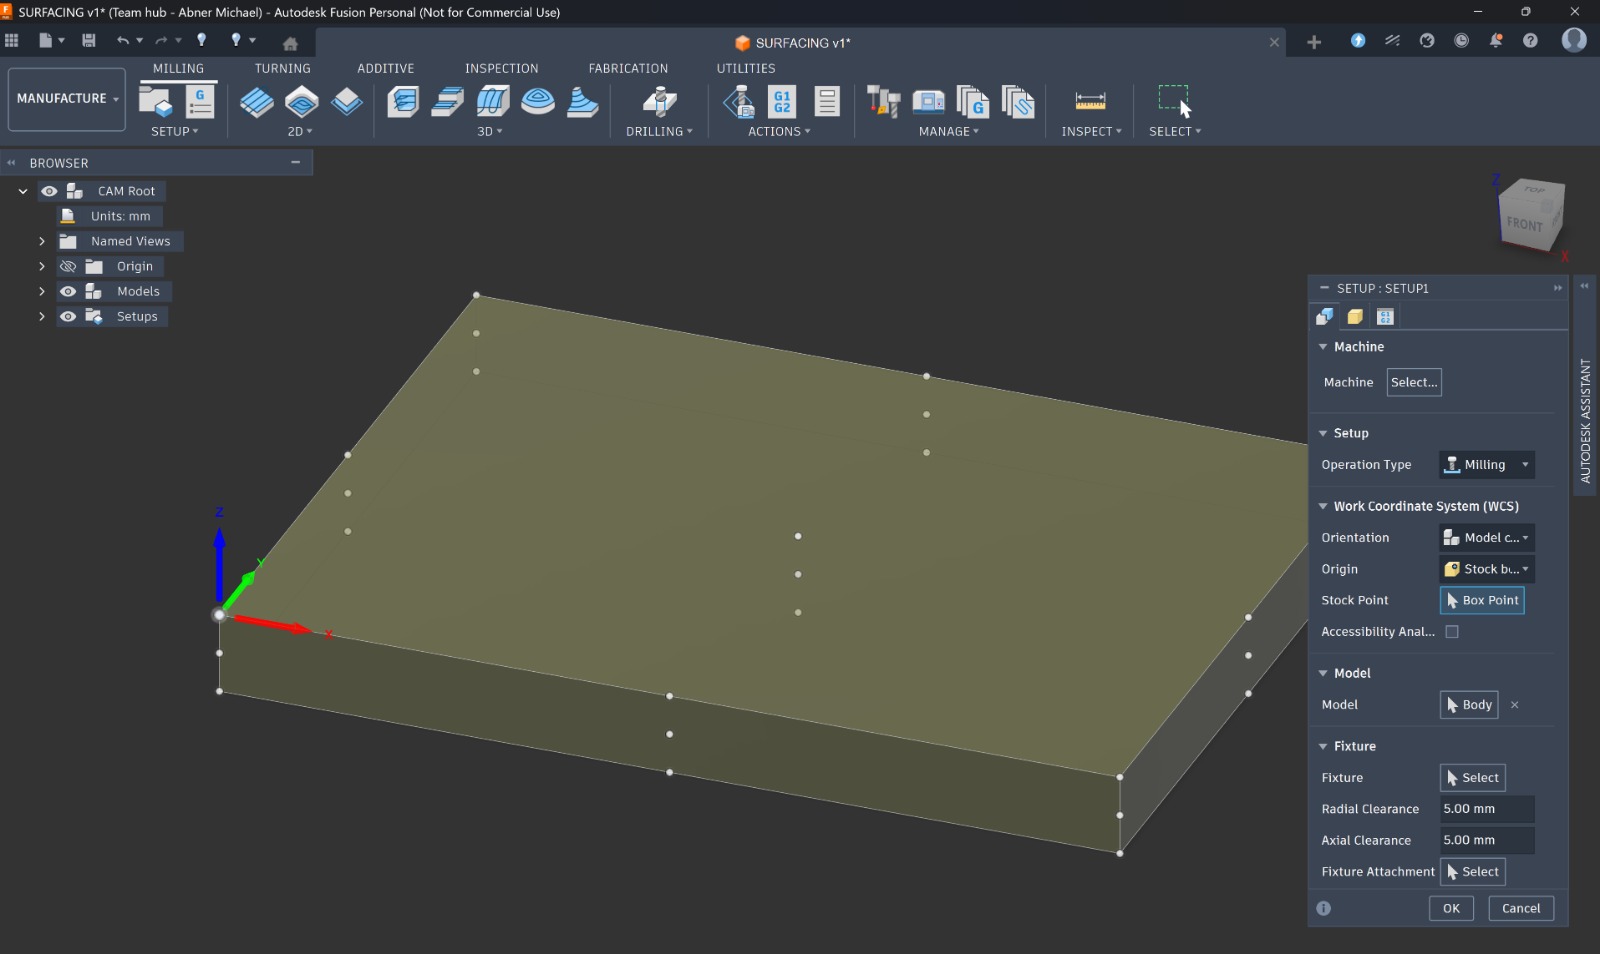Cancel the Setup dialog

coord(1521,908)
